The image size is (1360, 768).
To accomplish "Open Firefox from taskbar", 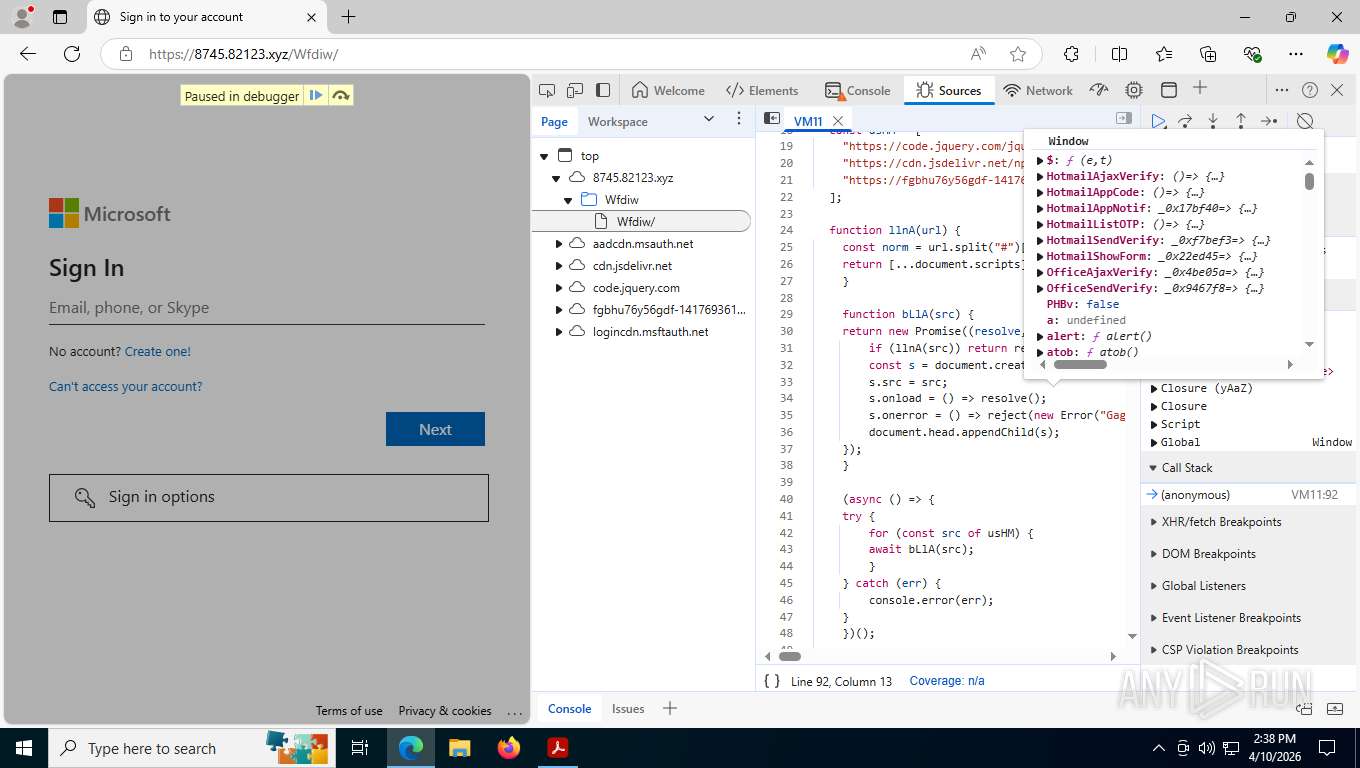I will click(x=509, y=747).
